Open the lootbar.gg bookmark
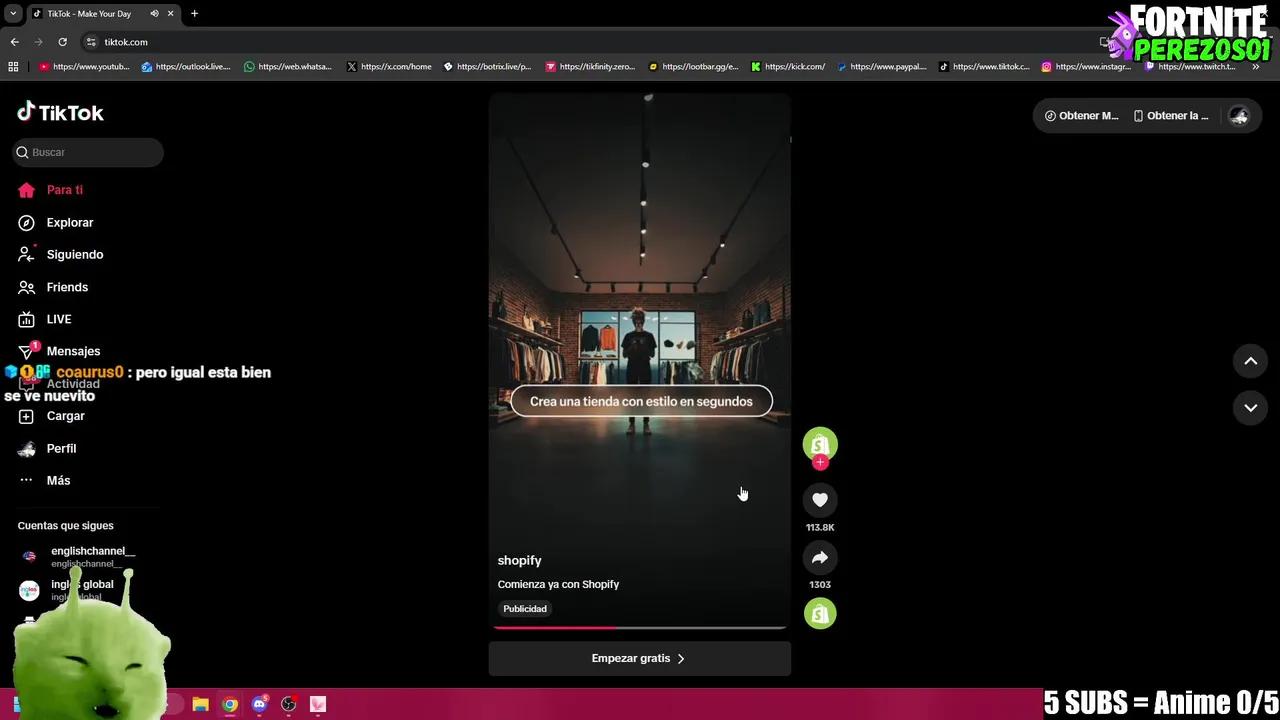 point(693,67)
